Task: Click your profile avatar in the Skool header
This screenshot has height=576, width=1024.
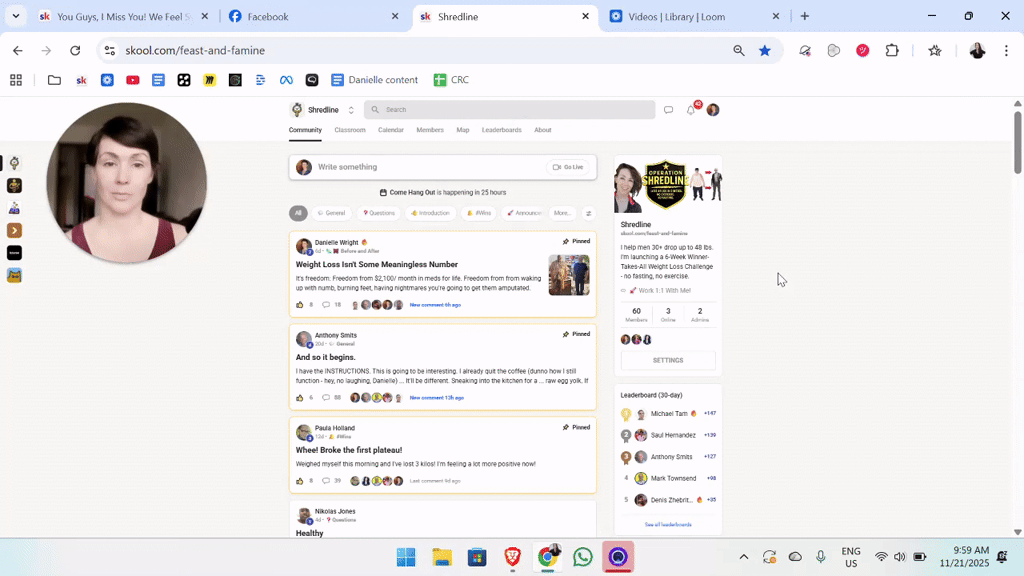Action: [x=713, y=110]
